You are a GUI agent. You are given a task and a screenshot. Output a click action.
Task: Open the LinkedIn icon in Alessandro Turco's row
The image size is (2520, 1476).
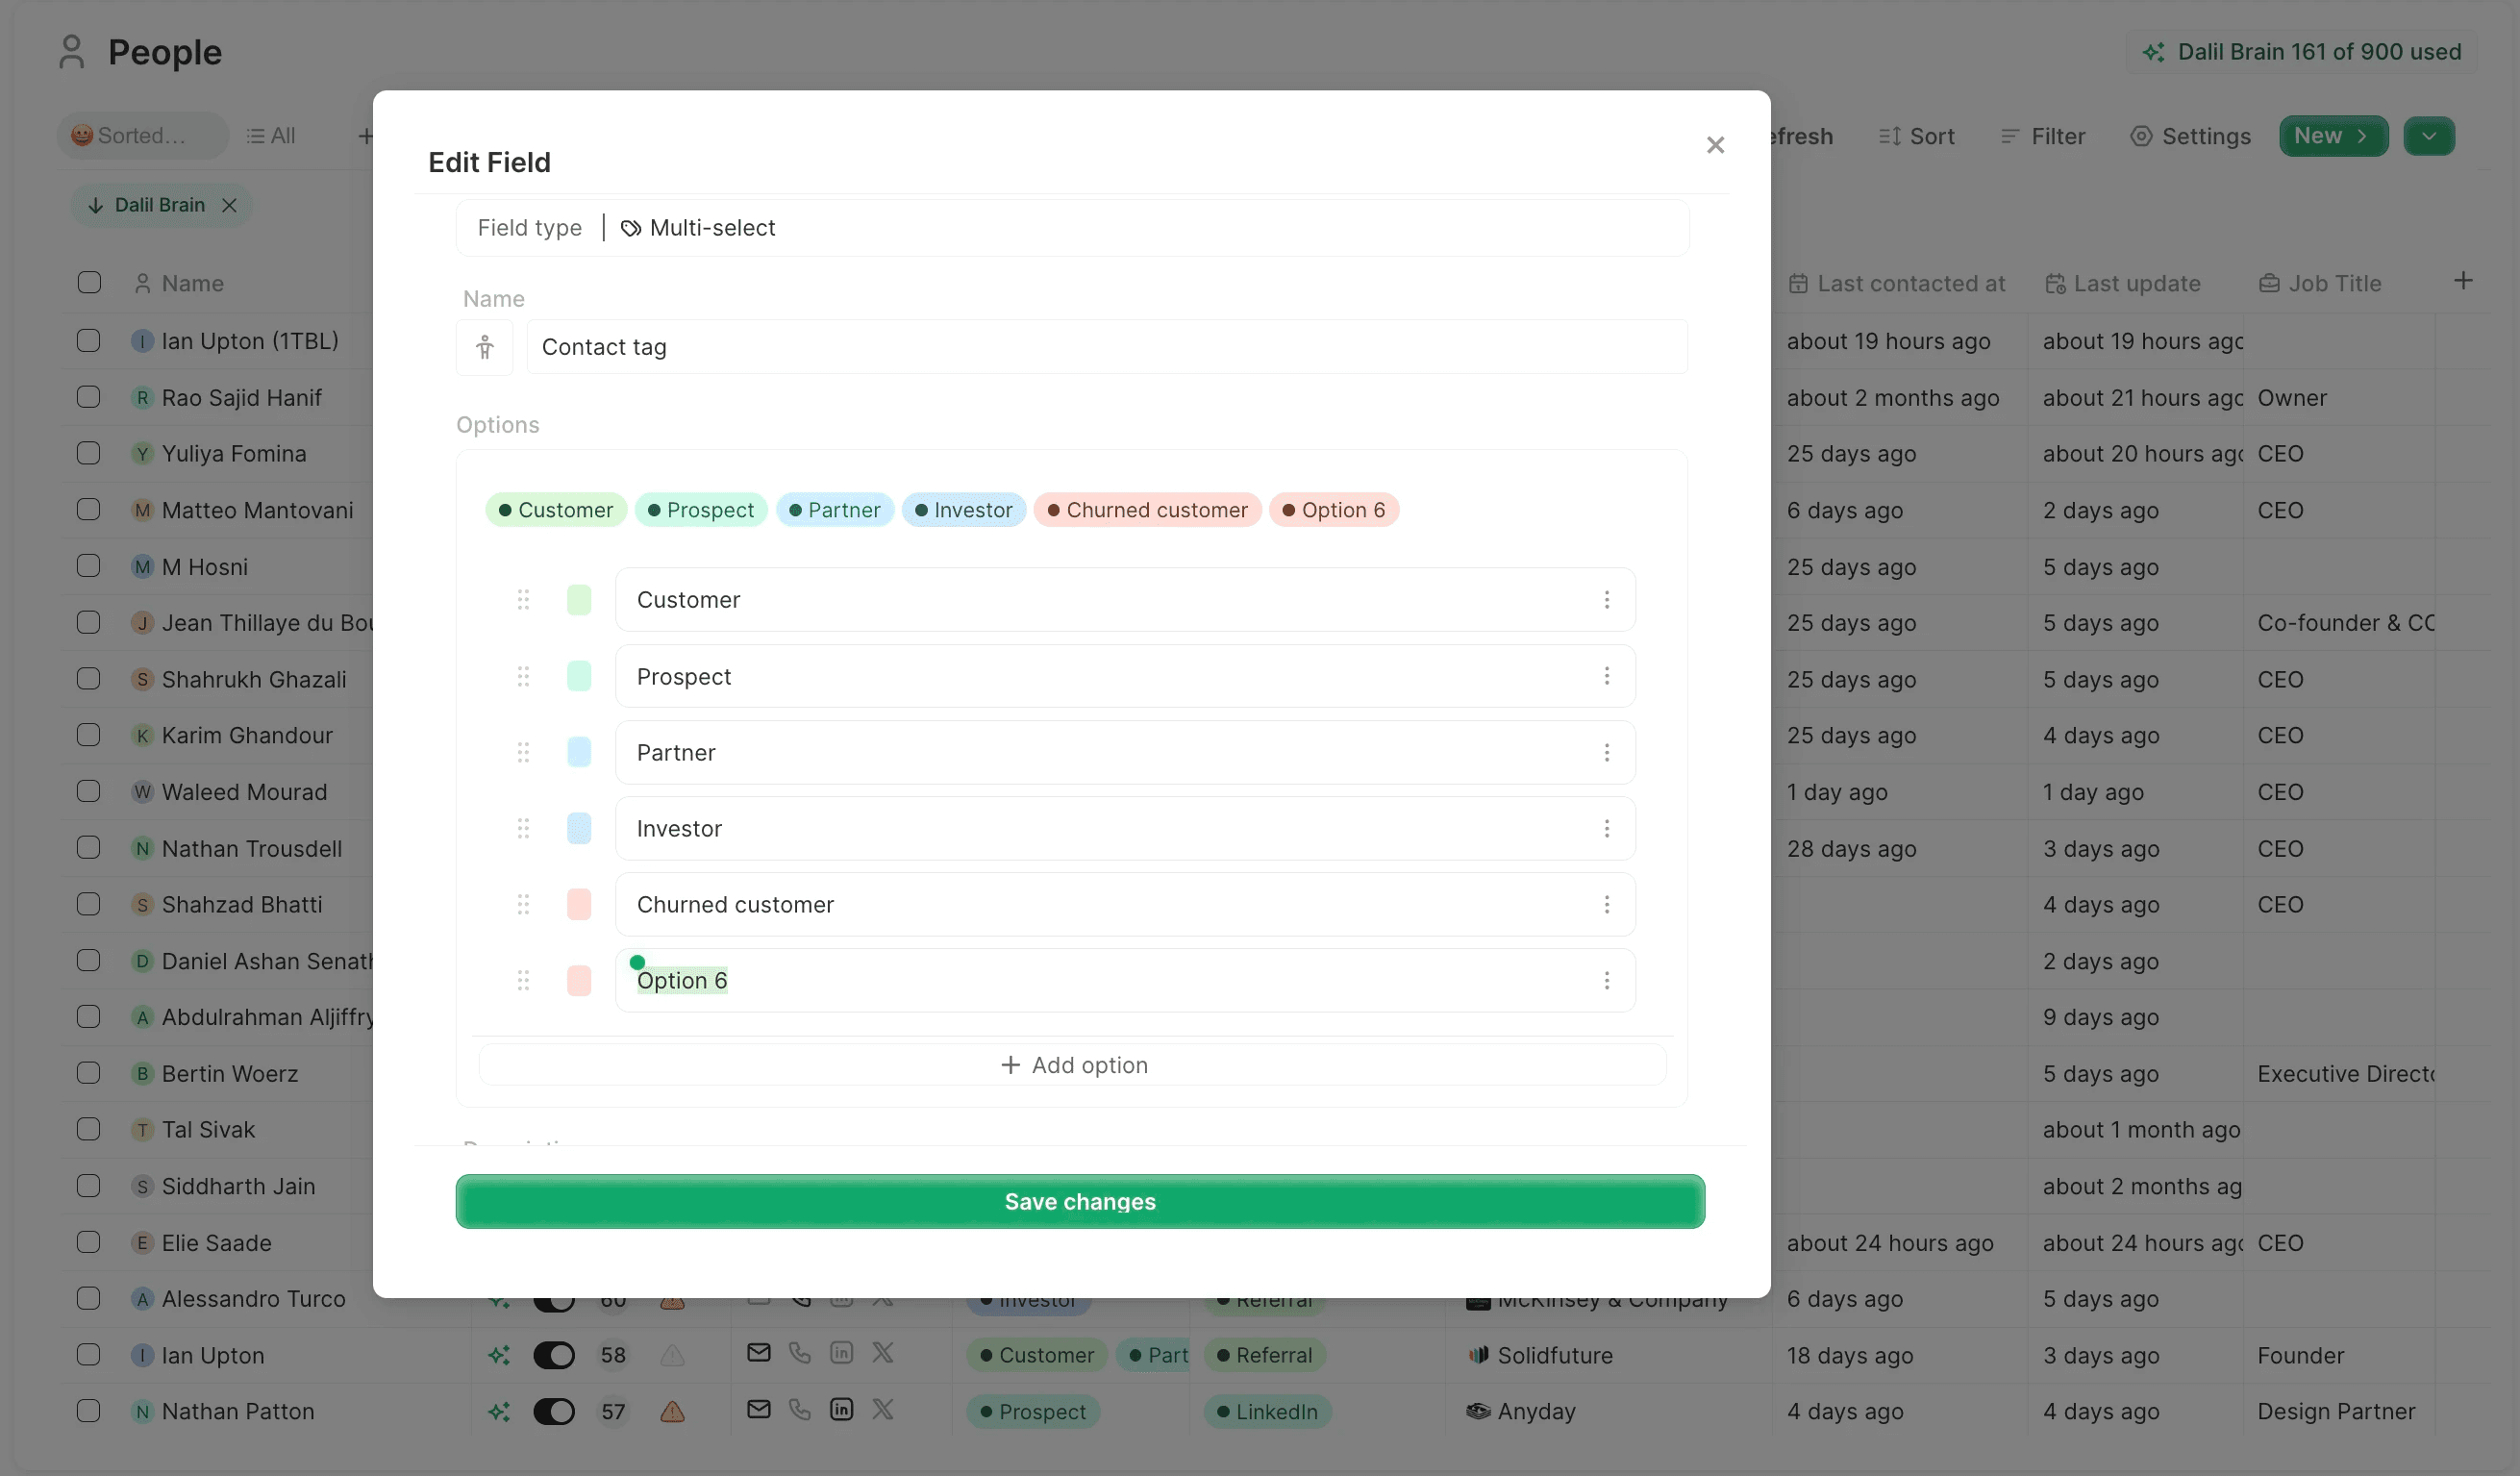tap(841, 1299)
